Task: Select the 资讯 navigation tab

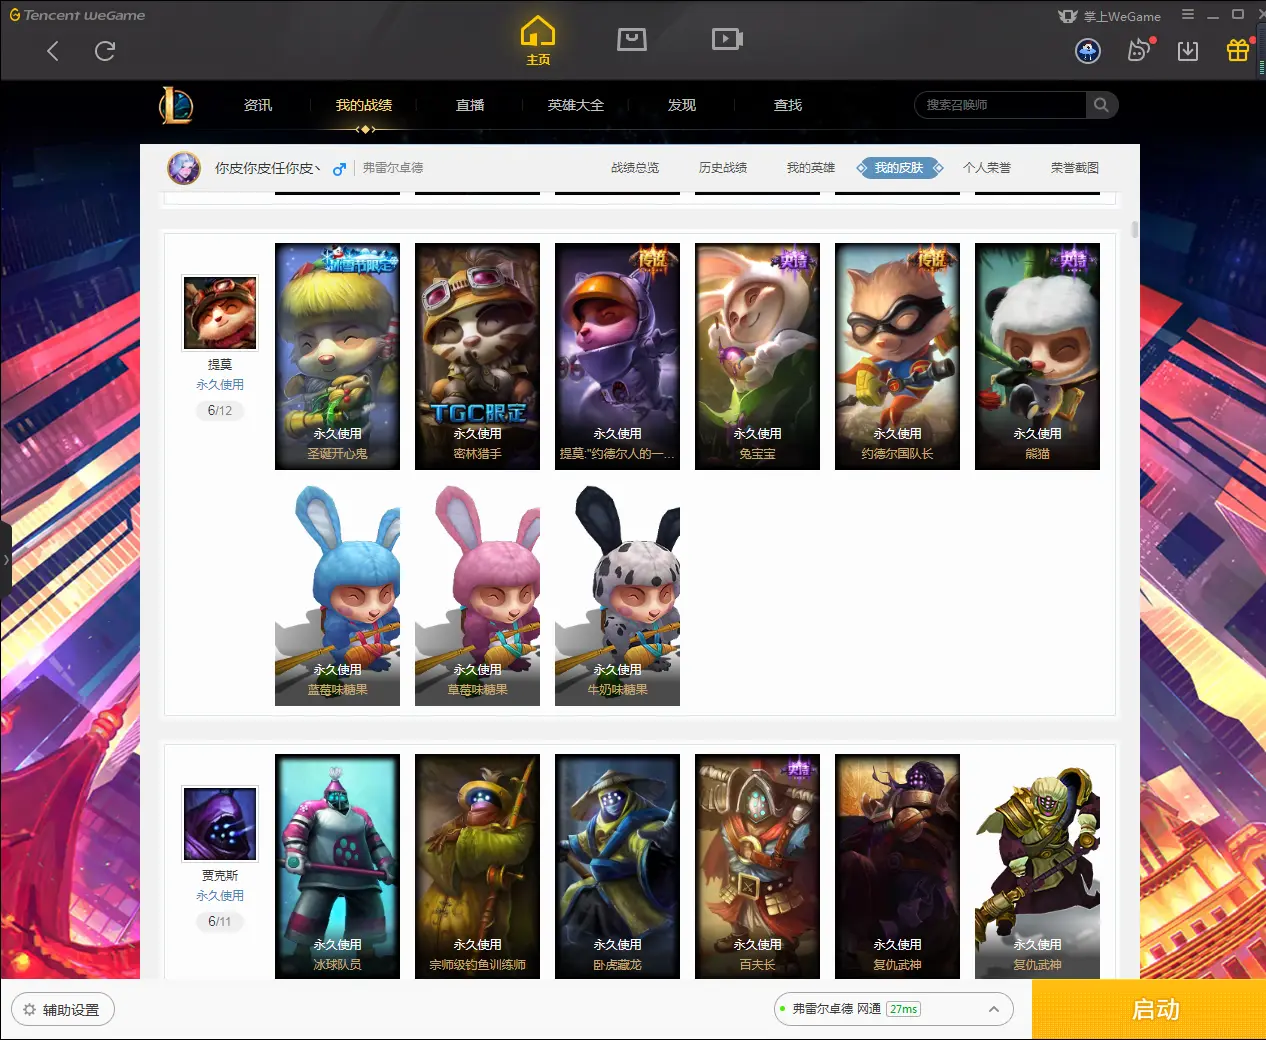Action: click(258, 105)
